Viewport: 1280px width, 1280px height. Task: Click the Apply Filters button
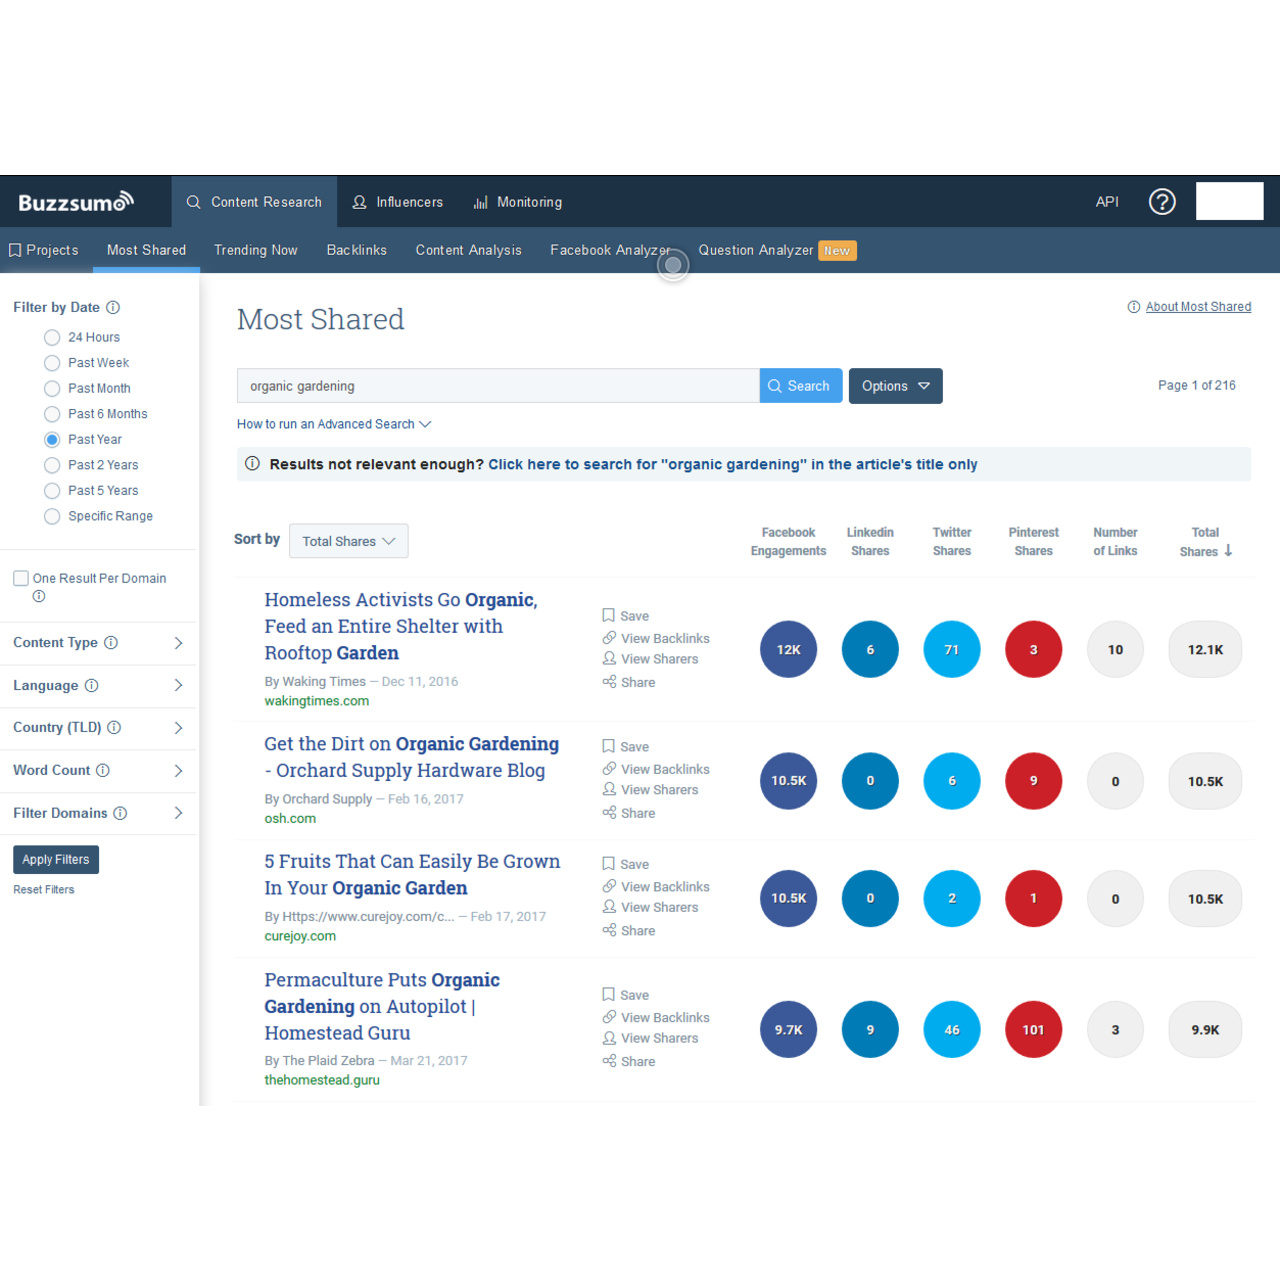point(55,859)
